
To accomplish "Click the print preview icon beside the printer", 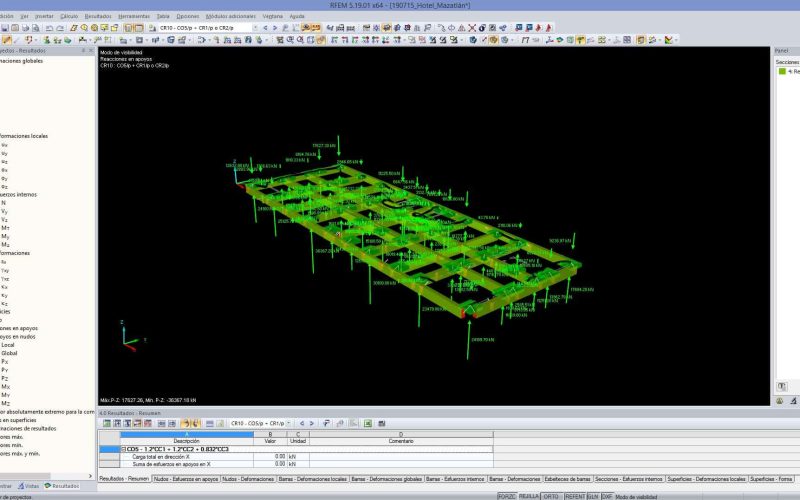I will [35, 28].
